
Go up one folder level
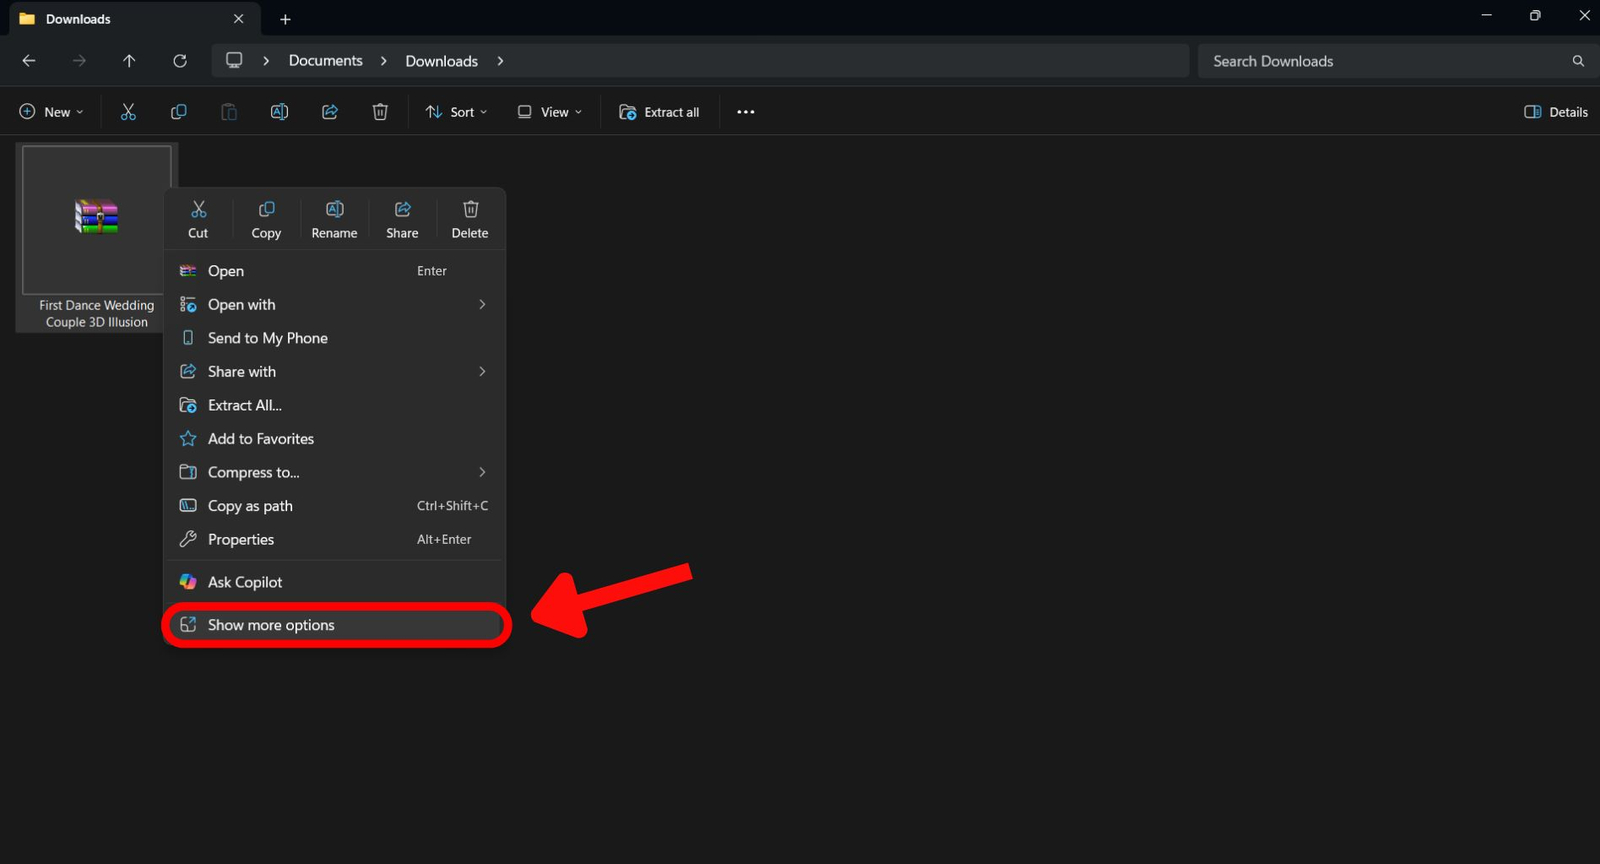click(x=129, y=61)
